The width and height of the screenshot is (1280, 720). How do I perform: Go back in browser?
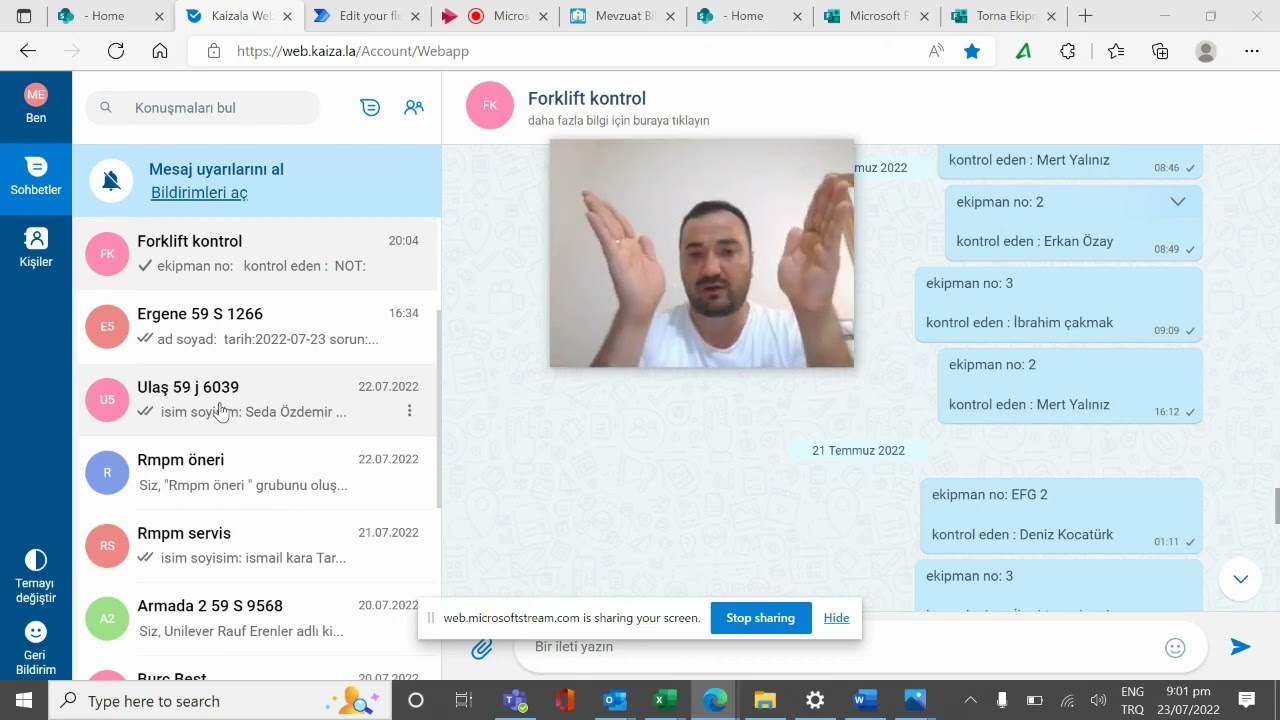tap(27, 51)
